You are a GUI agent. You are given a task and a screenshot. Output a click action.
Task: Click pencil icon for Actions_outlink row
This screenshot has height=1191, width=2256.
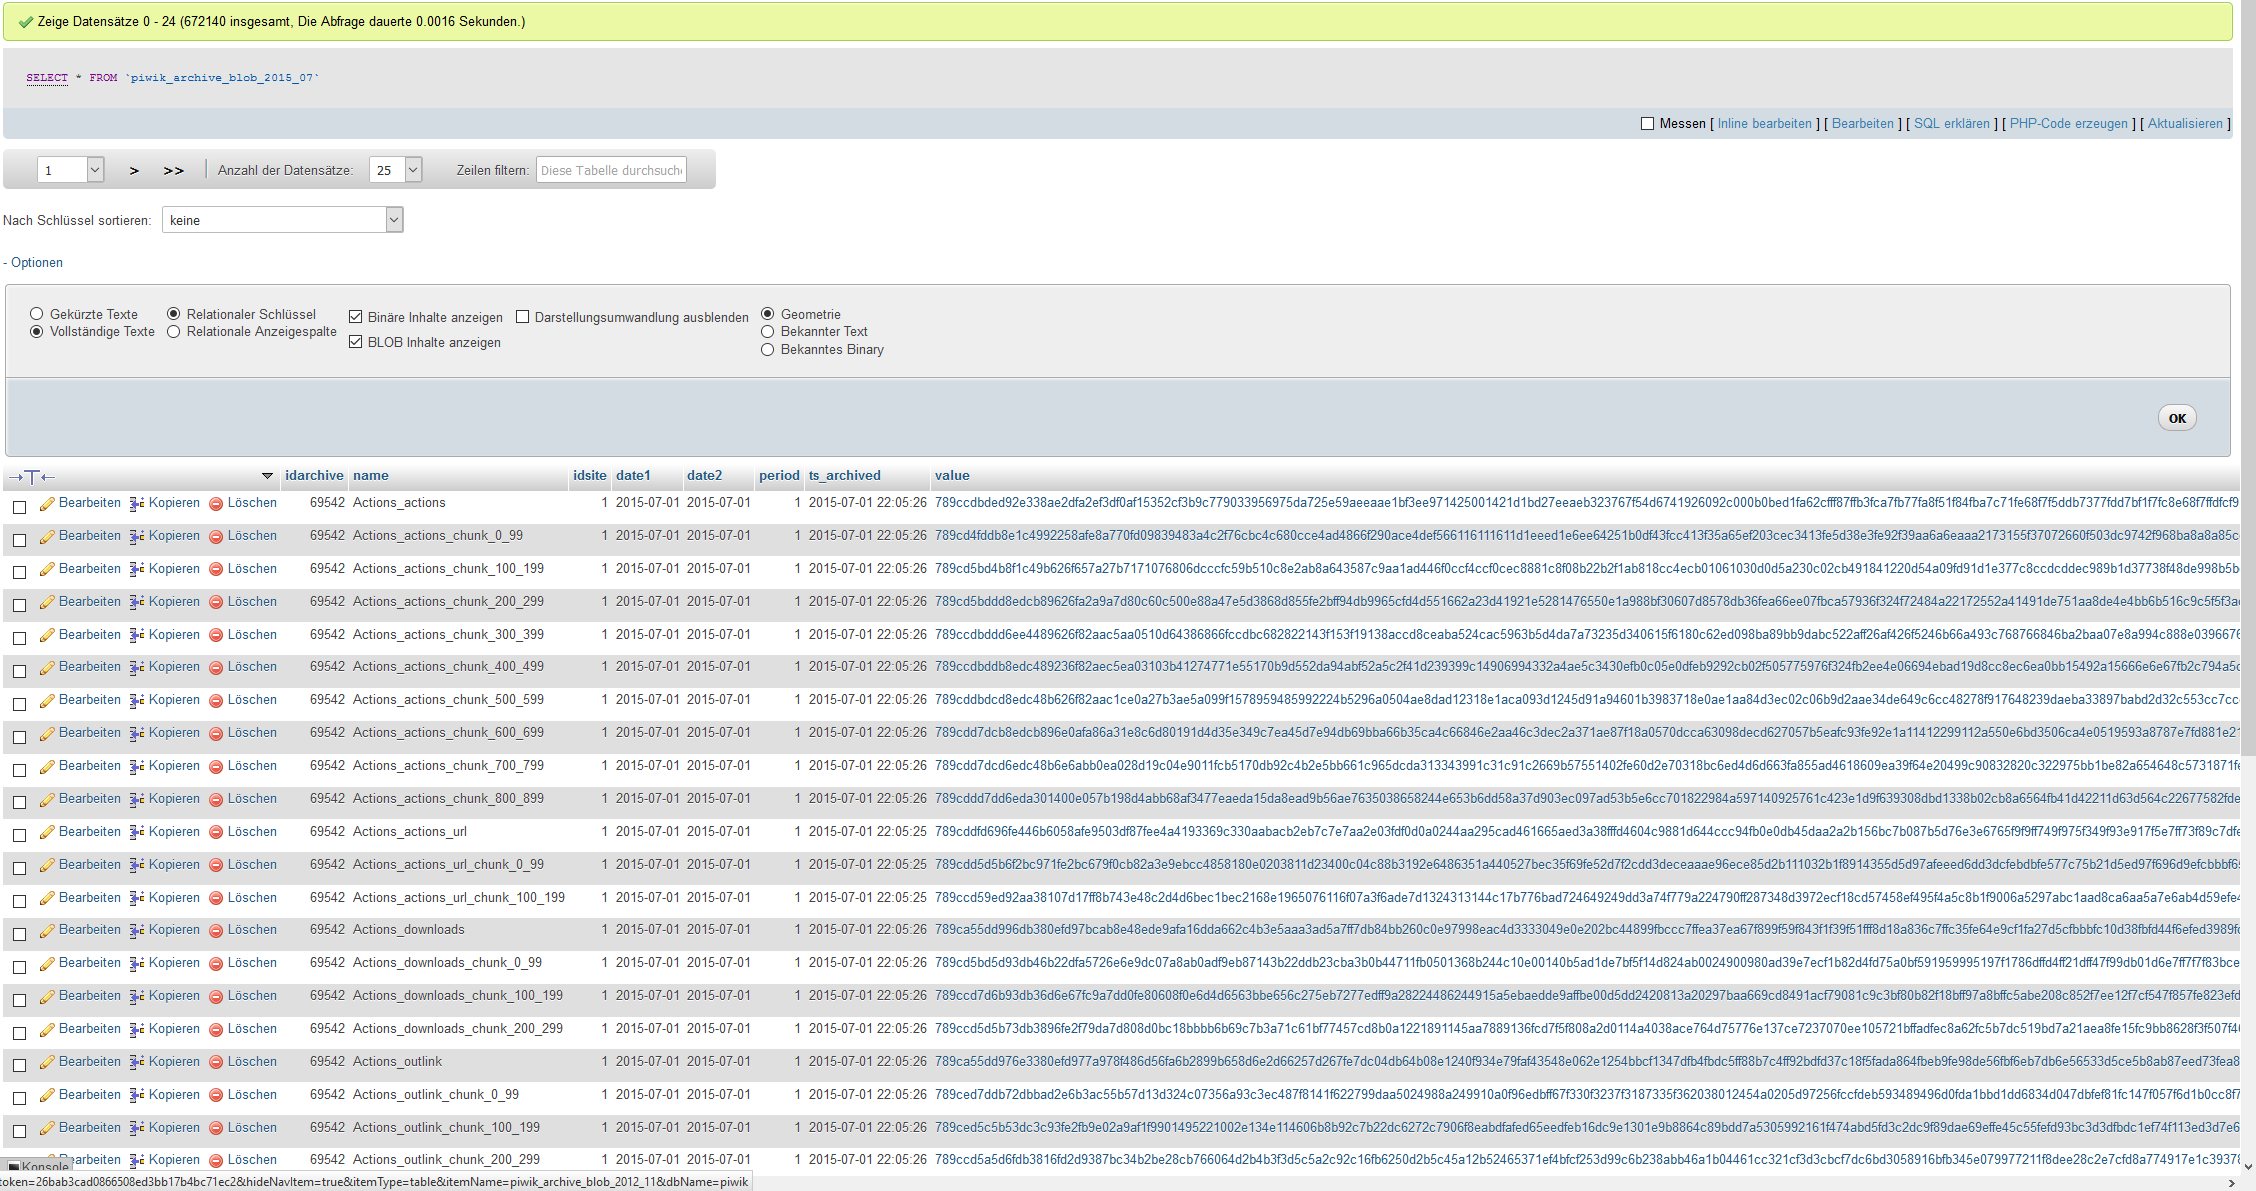pyautogui.click(x=47, y=1063)
